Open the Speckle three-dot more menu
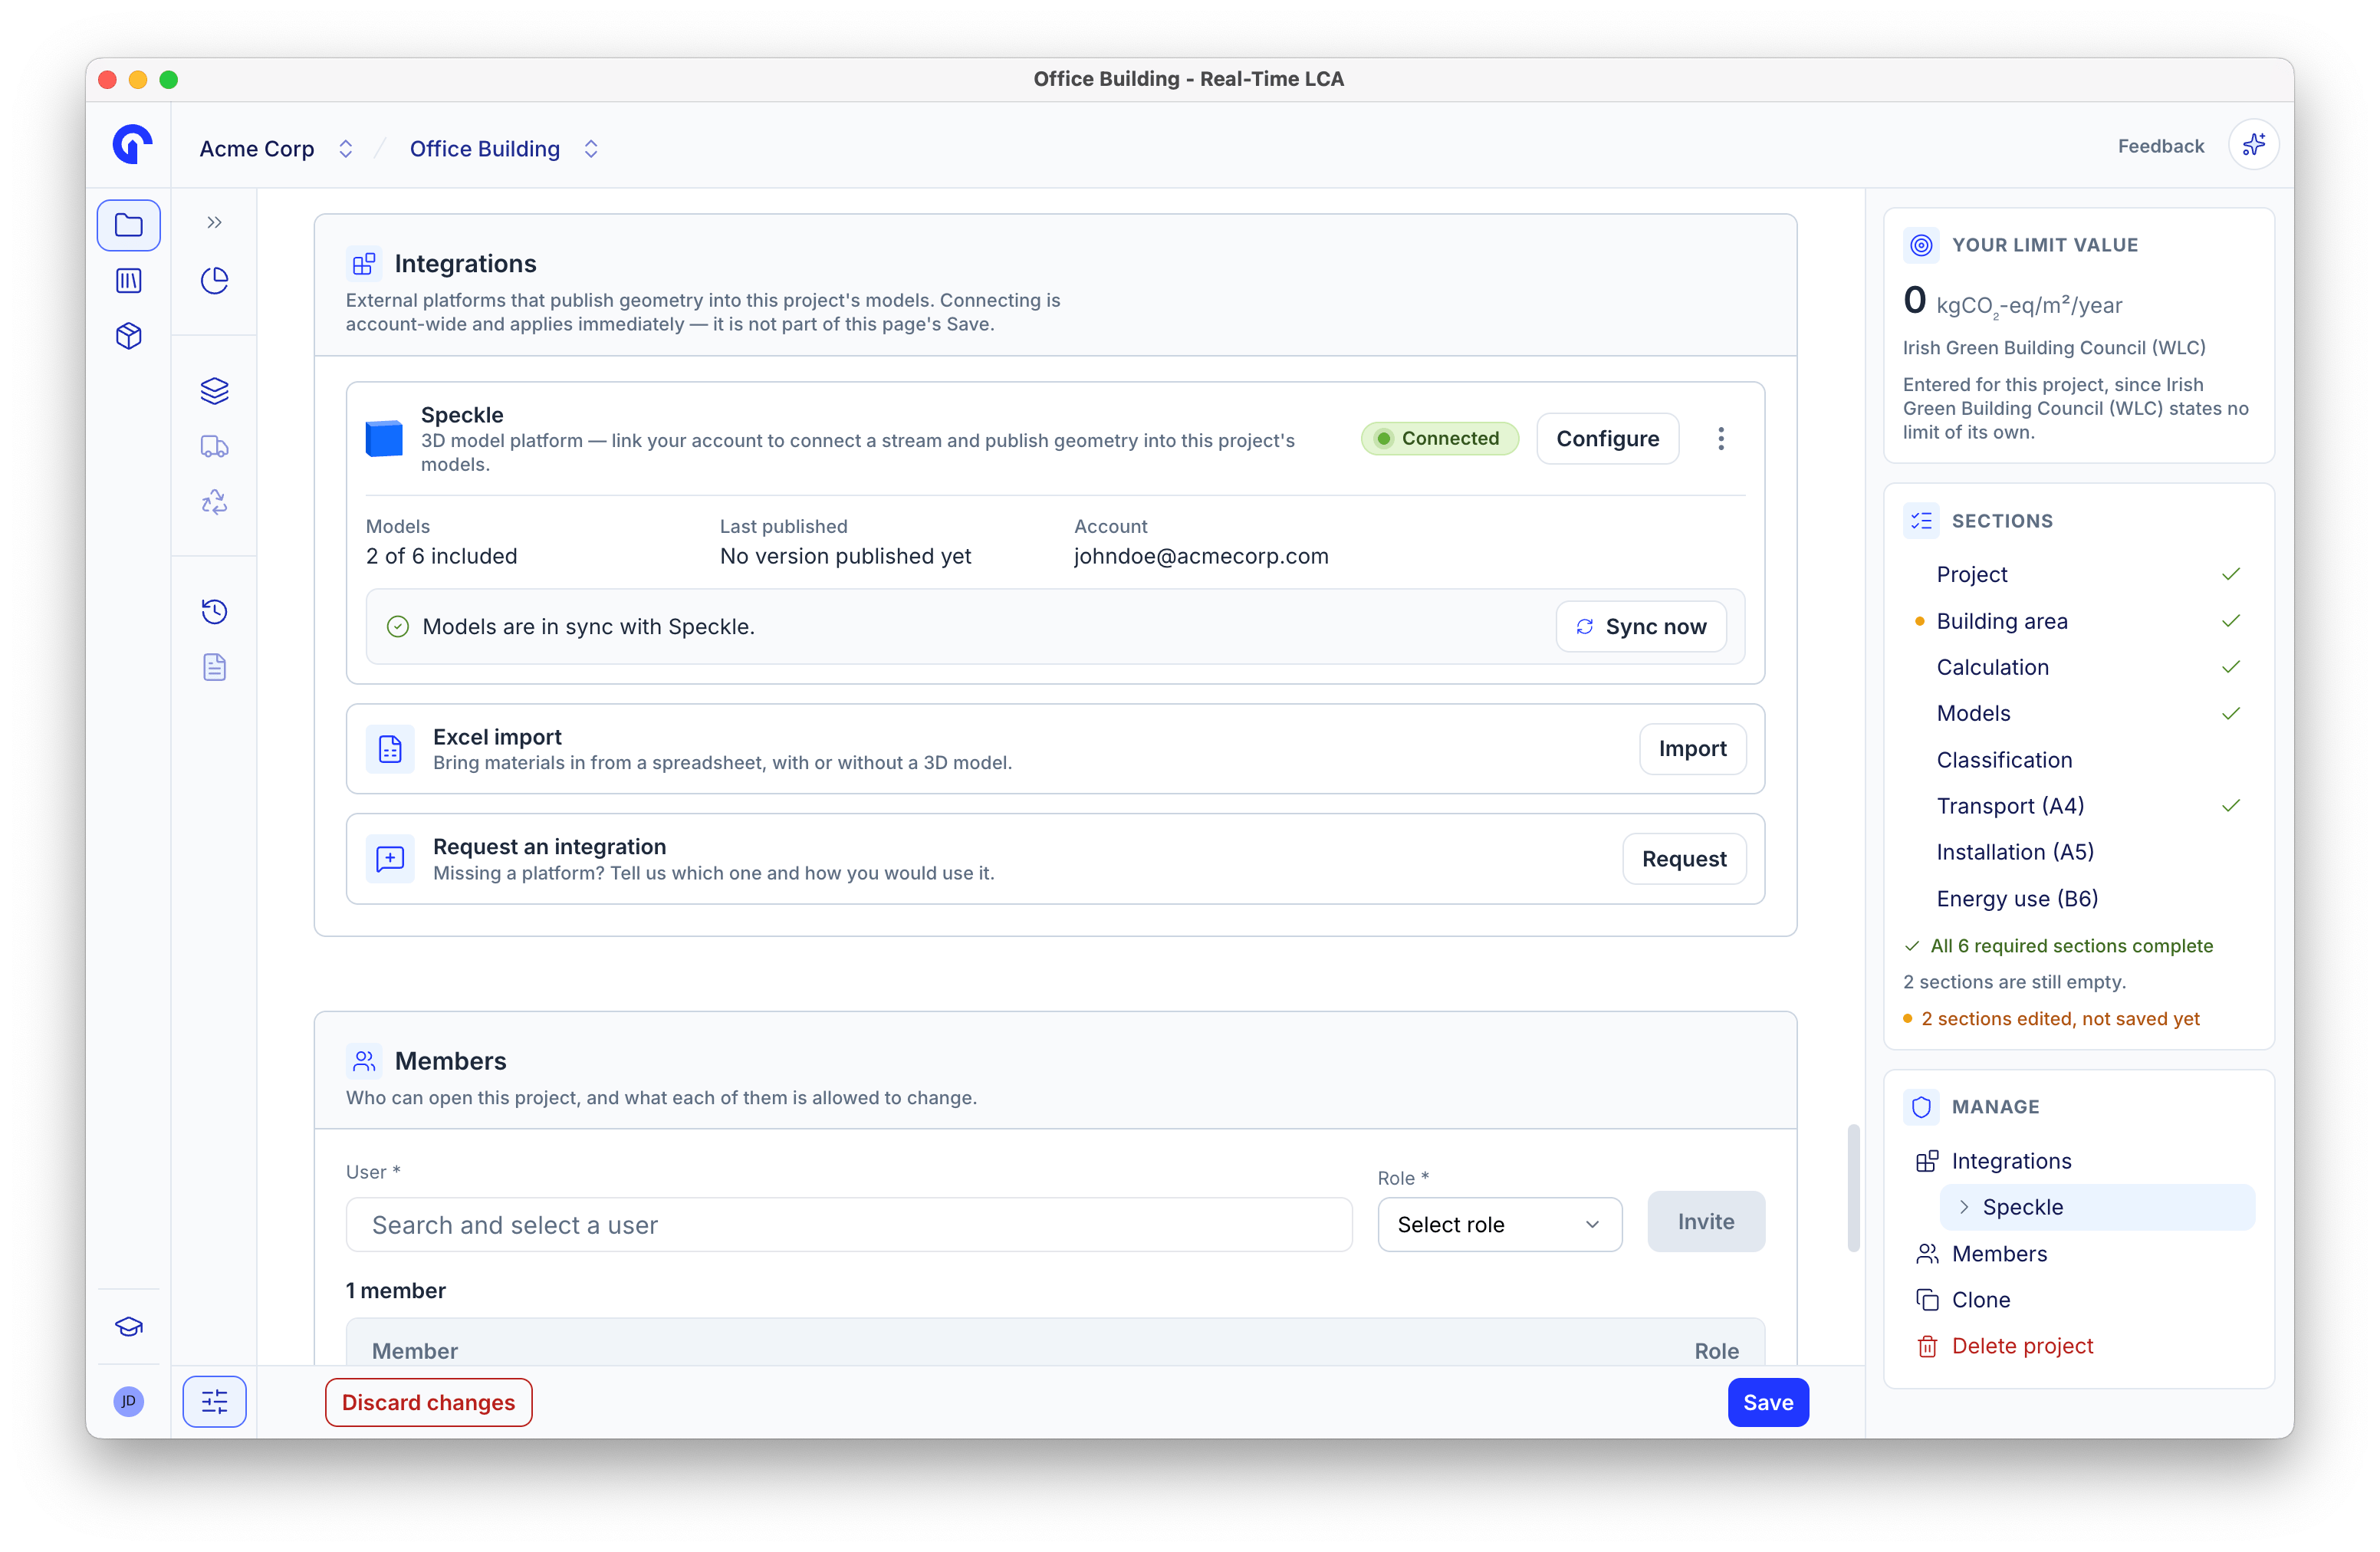The height and width of the screenshot is (1552, 2380). [1721, 438]
